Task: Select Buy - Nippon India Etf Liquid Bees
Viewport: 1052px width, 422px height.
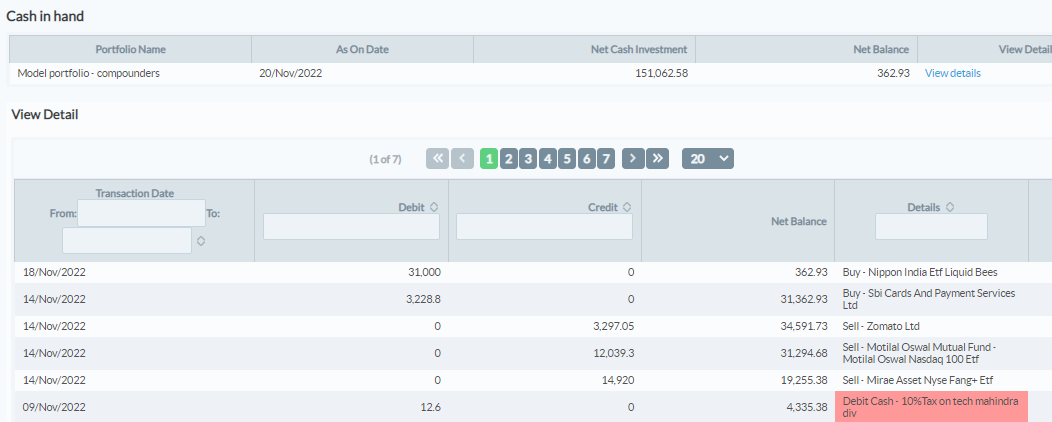Action: coord(920,272)
